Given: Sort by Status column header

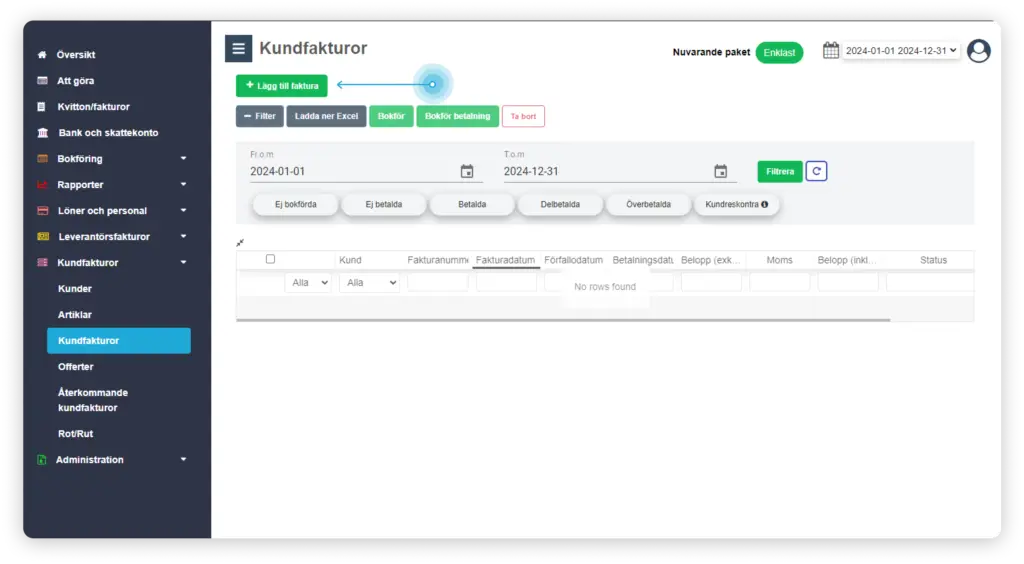Looking at the screenshot, I should tap(933, 260).
